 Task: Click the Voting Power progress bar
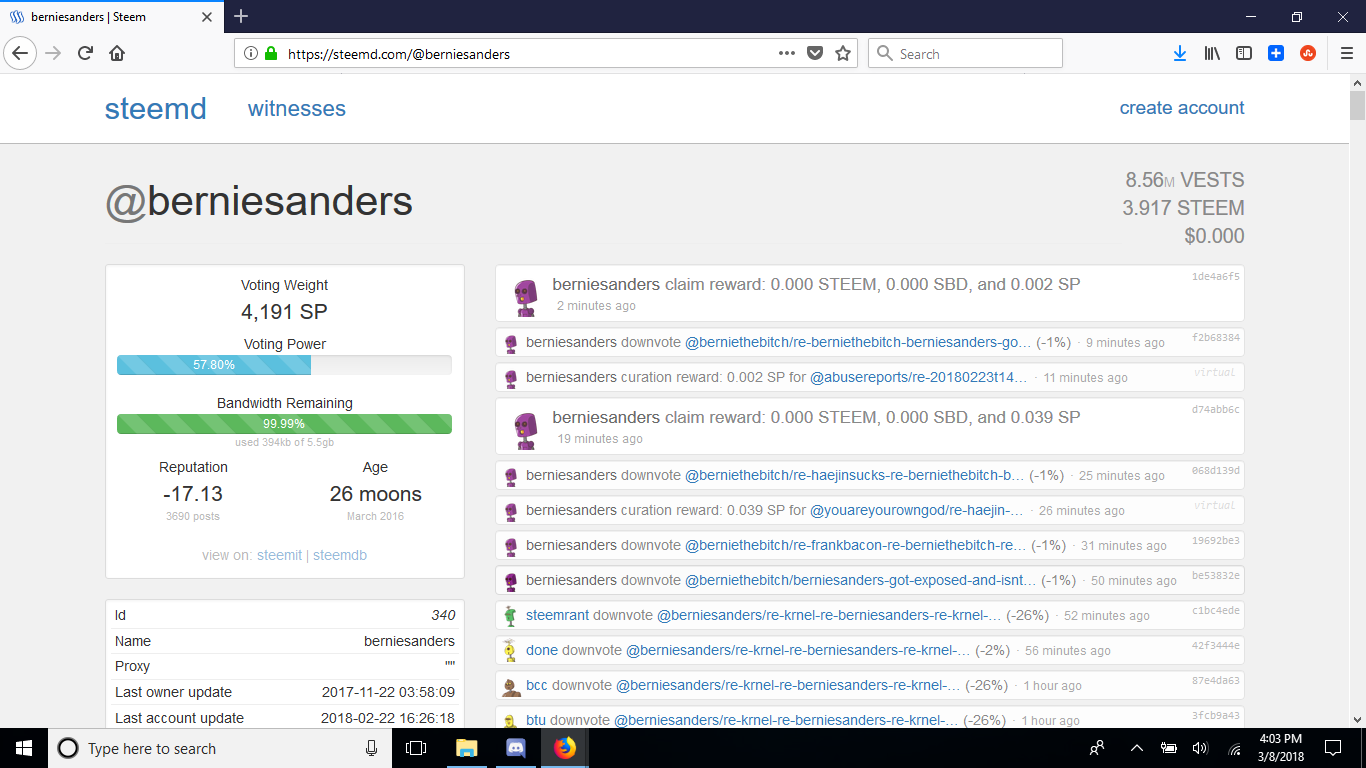tap(284, 366)
